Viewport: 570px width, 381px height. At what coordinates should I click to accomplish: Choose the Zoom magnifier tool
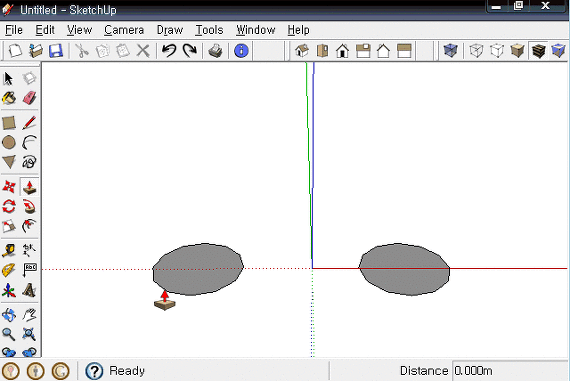pyautogui.click(x=8, y=334)
